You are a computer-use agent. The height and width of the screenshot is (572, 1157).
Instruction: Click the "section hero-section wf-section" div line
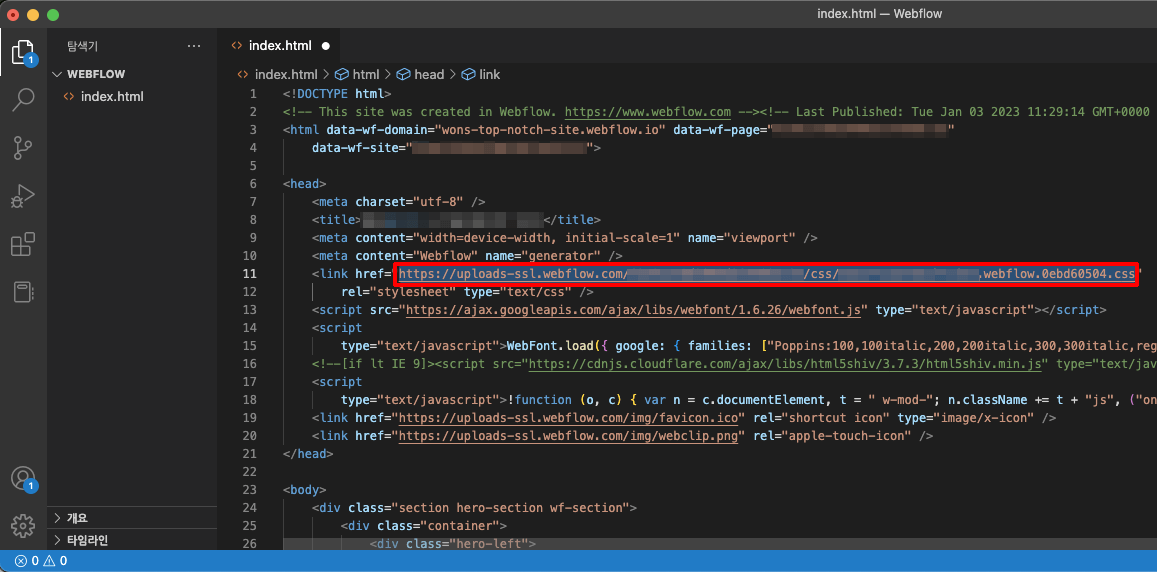click(474, 507)
